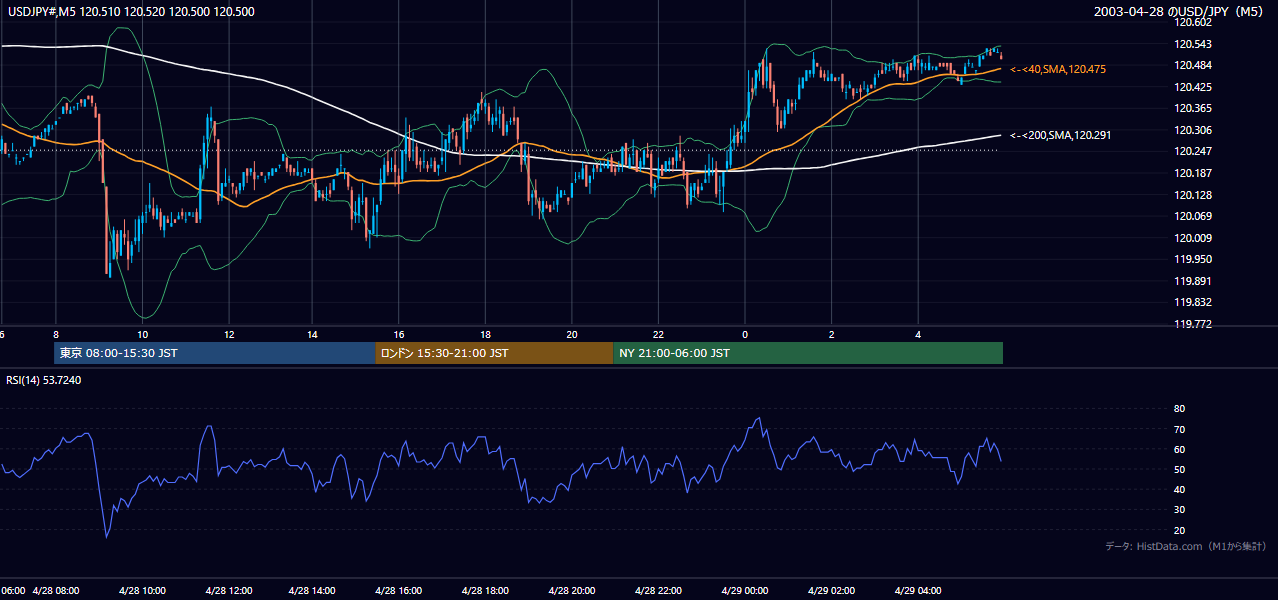Click hour label 18 under the price chart
Image resolution: width=1278 pixels, height=600 pixels.
tap(485, 334)
